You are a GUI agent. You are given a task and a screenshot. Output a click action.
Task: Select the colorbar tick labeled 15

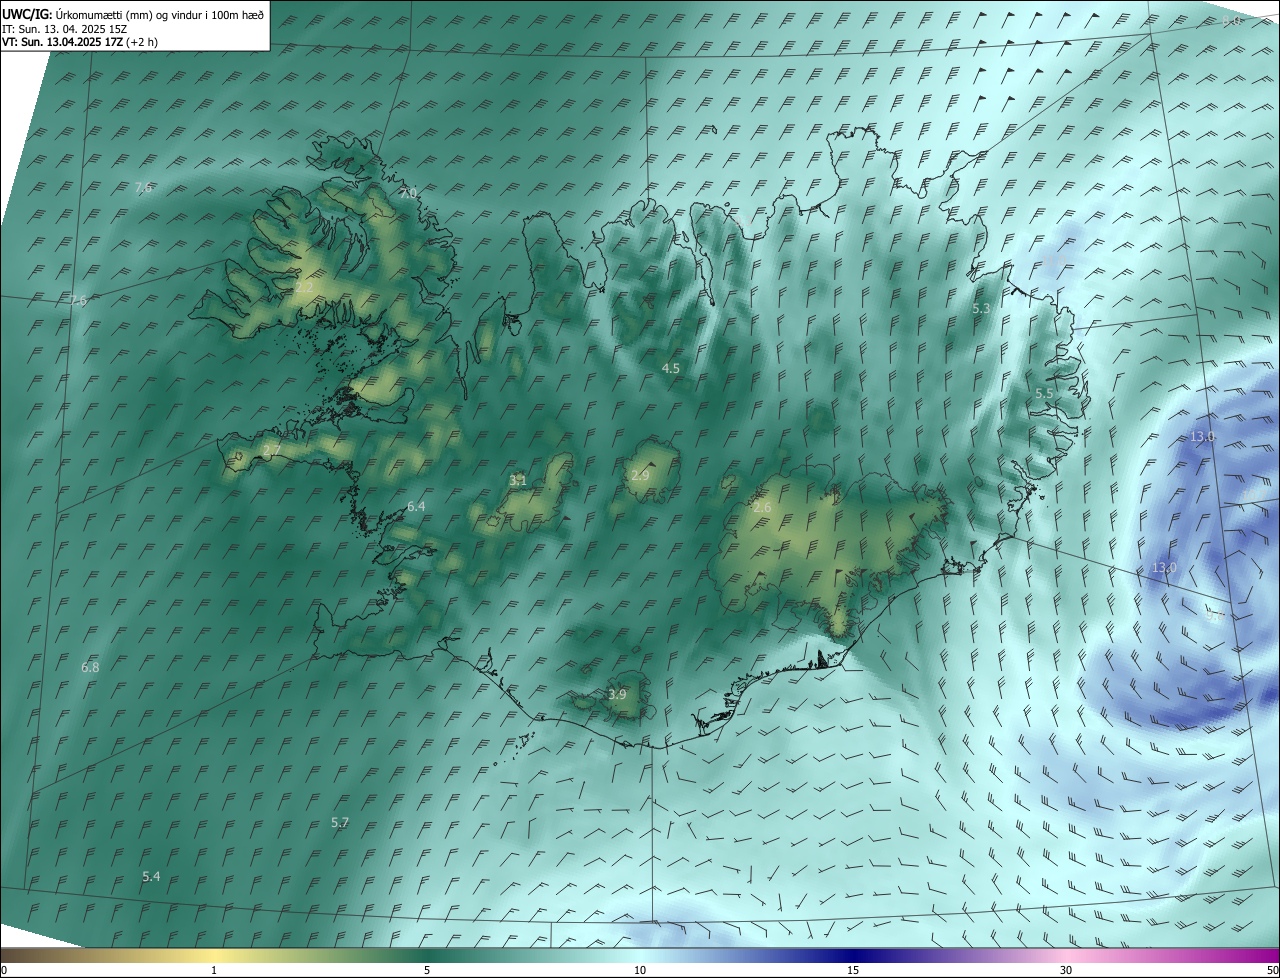pyautogui.click(x=853, y=970)
